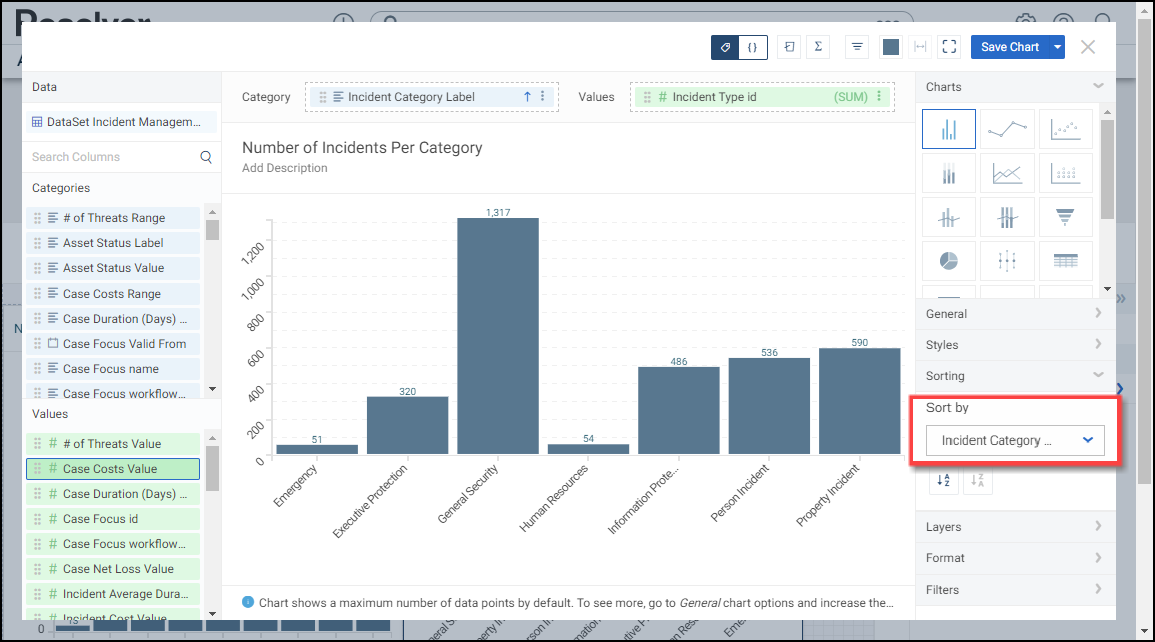Click the Search Columns input field
The height and width of the screenshot is (642, 1155).
click(x=110, y=157)
